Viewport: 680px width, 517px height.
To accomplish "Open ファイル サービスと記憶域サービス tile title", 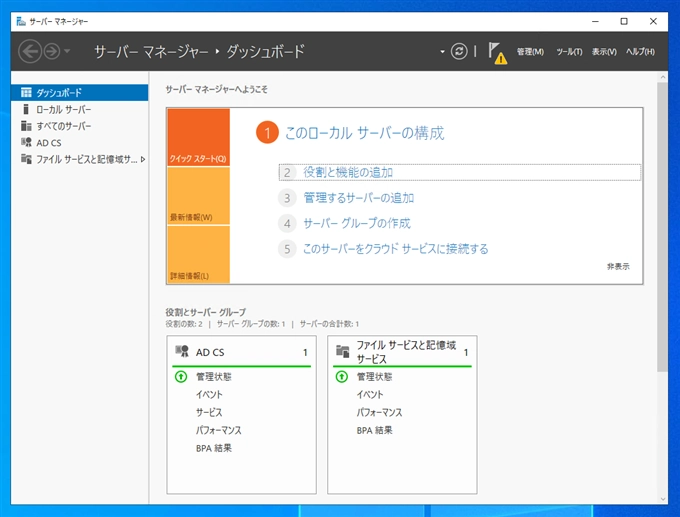I will coord(406,352).
